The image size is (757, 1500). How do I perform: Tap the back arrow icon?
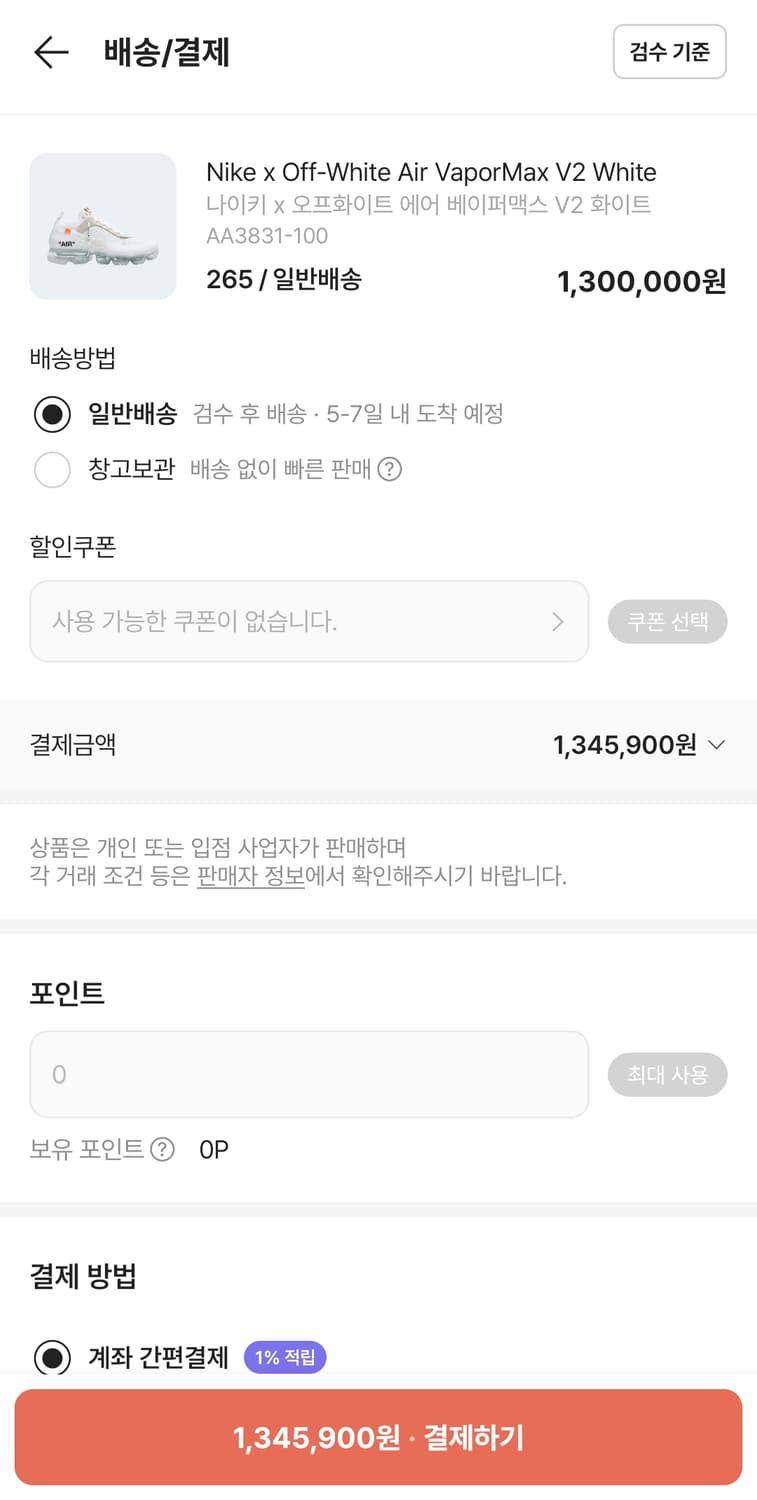click(x=51, y=52)
